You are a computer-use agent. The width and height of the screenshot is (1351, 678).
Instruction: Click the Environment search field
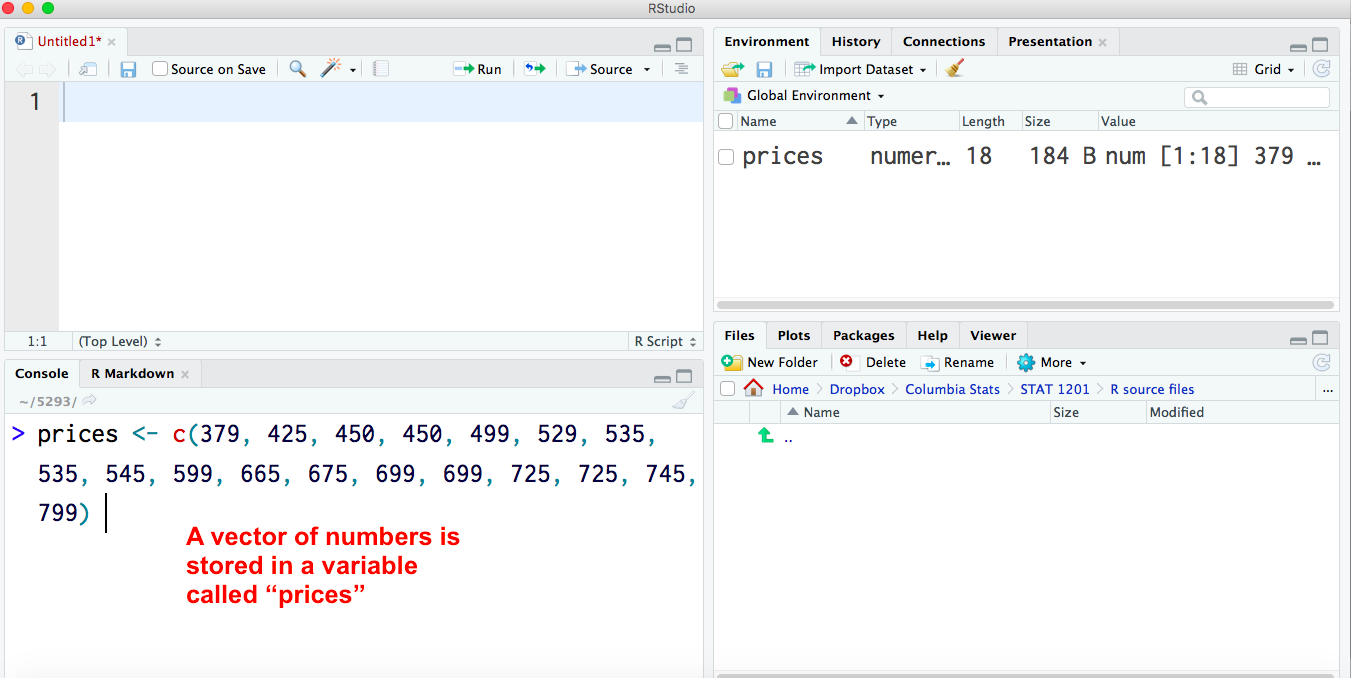coord(1257,97)
